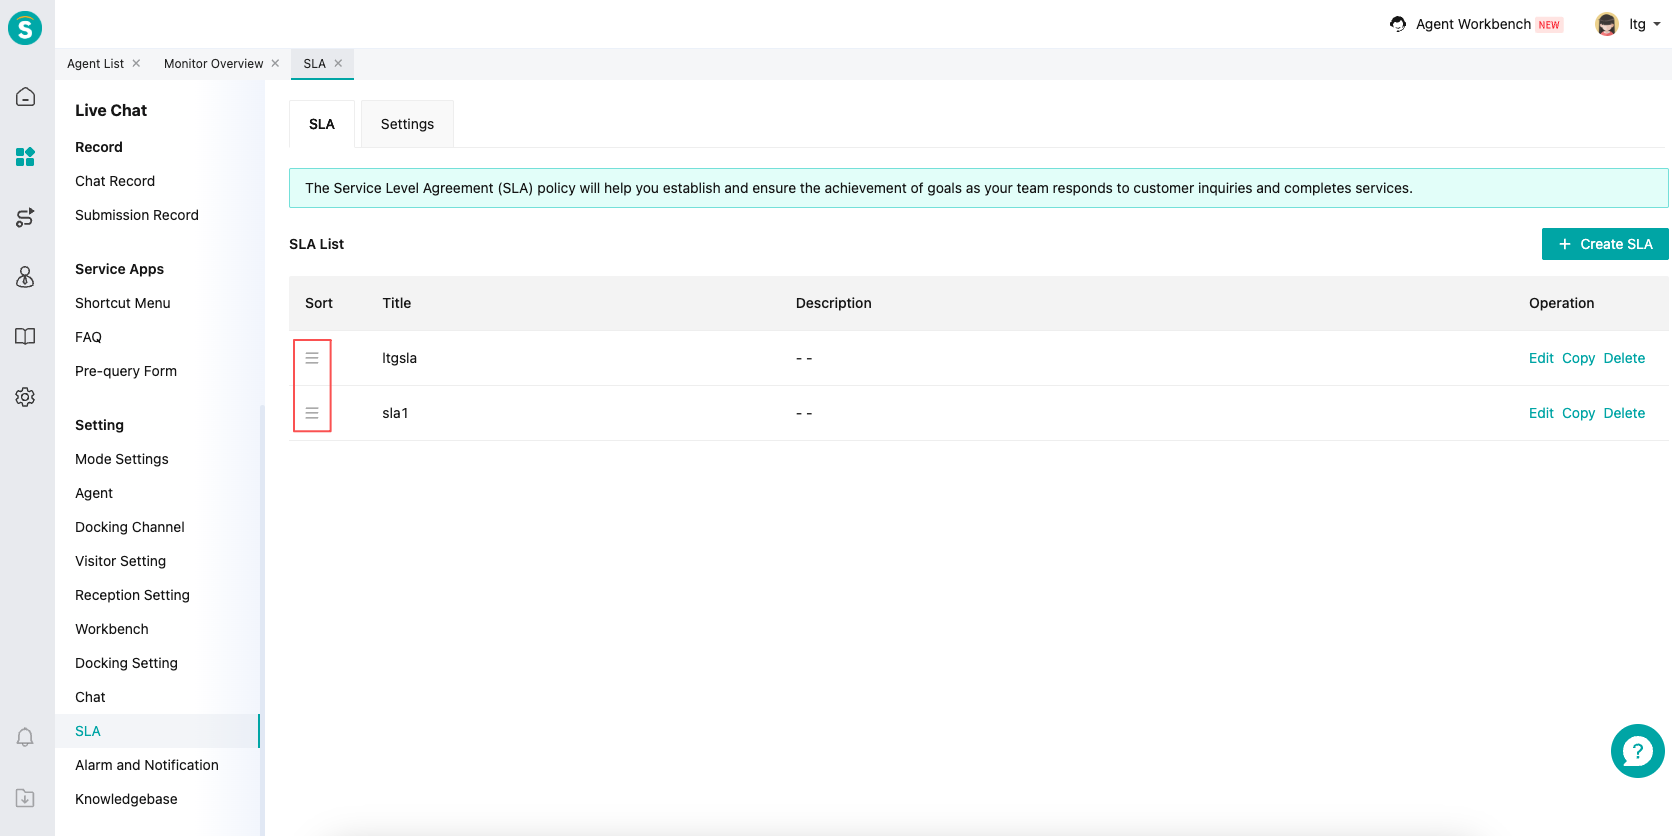Open Alarm and Notification in sidebar menu
The image size is (1672, 836).
tap(147, 765)
